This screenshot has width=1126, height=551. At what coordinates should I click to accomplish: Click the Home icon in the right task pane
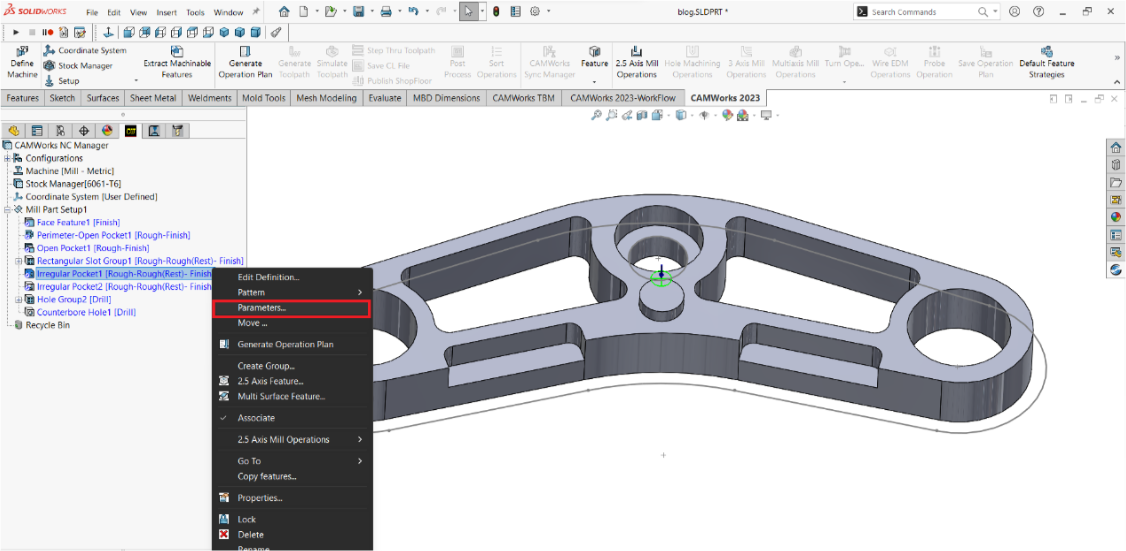1115,148
